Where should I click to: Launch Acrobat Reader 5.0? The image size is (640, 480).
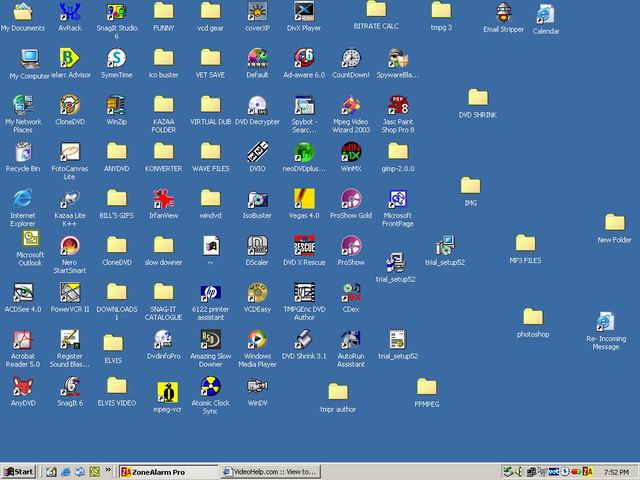(x=23, y=340)
